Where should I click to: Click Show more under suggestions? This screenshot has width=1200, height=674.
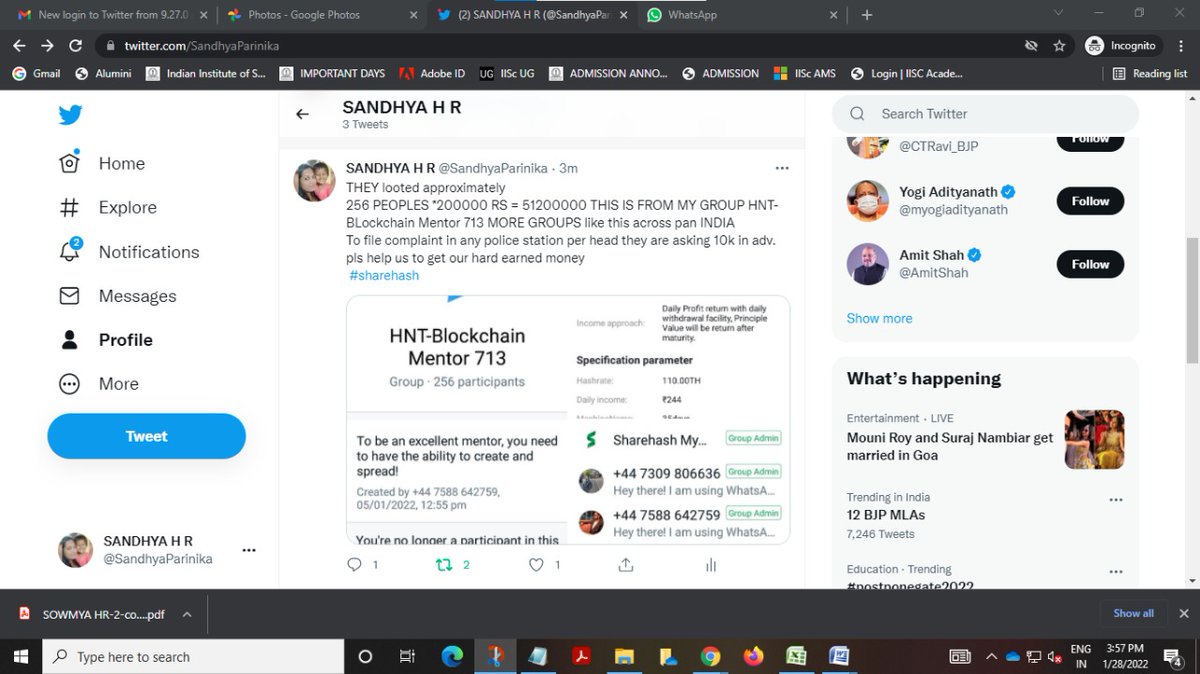coord(879,318)
